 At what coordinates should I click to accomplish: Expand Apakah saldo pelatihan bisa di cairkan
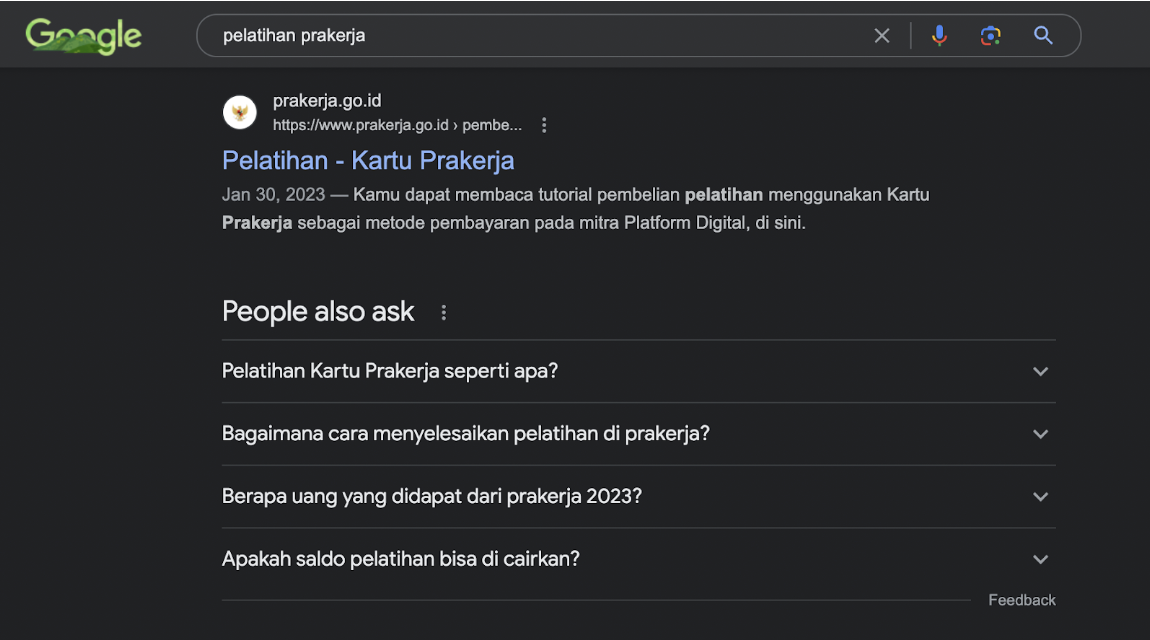coord(639,559)
